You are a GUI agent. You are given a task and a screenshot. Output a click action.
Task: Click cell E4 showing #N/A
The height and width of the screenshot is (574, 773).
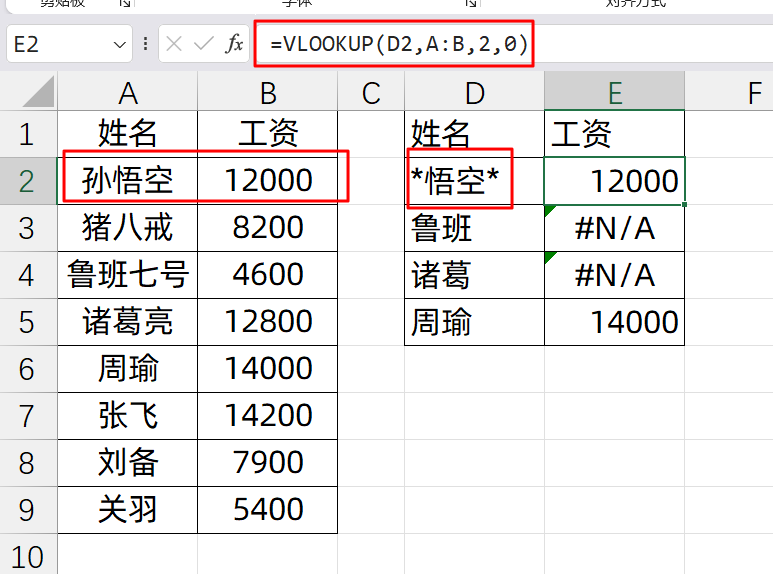(x=614, y=275)
